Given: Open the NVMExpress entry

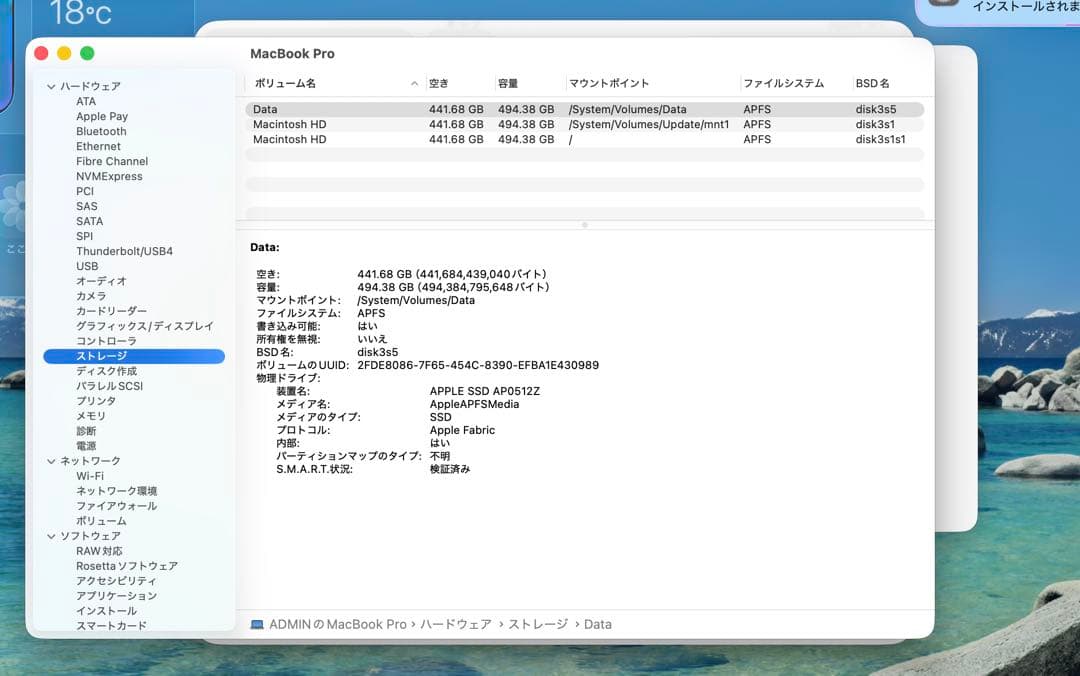Looking at the screenshot, I should (x=110, y=176).
